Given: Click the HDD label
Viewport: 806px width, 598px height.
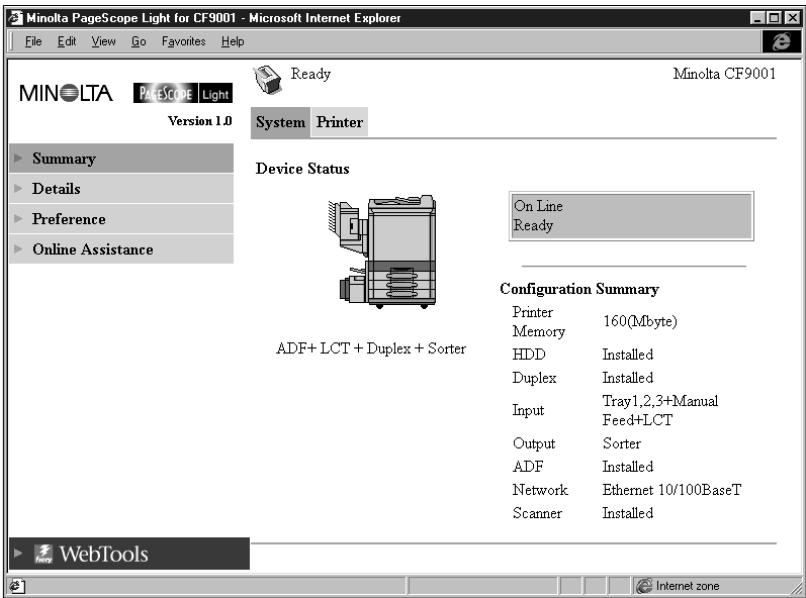Looking at the screenshot, I should 529,354.
